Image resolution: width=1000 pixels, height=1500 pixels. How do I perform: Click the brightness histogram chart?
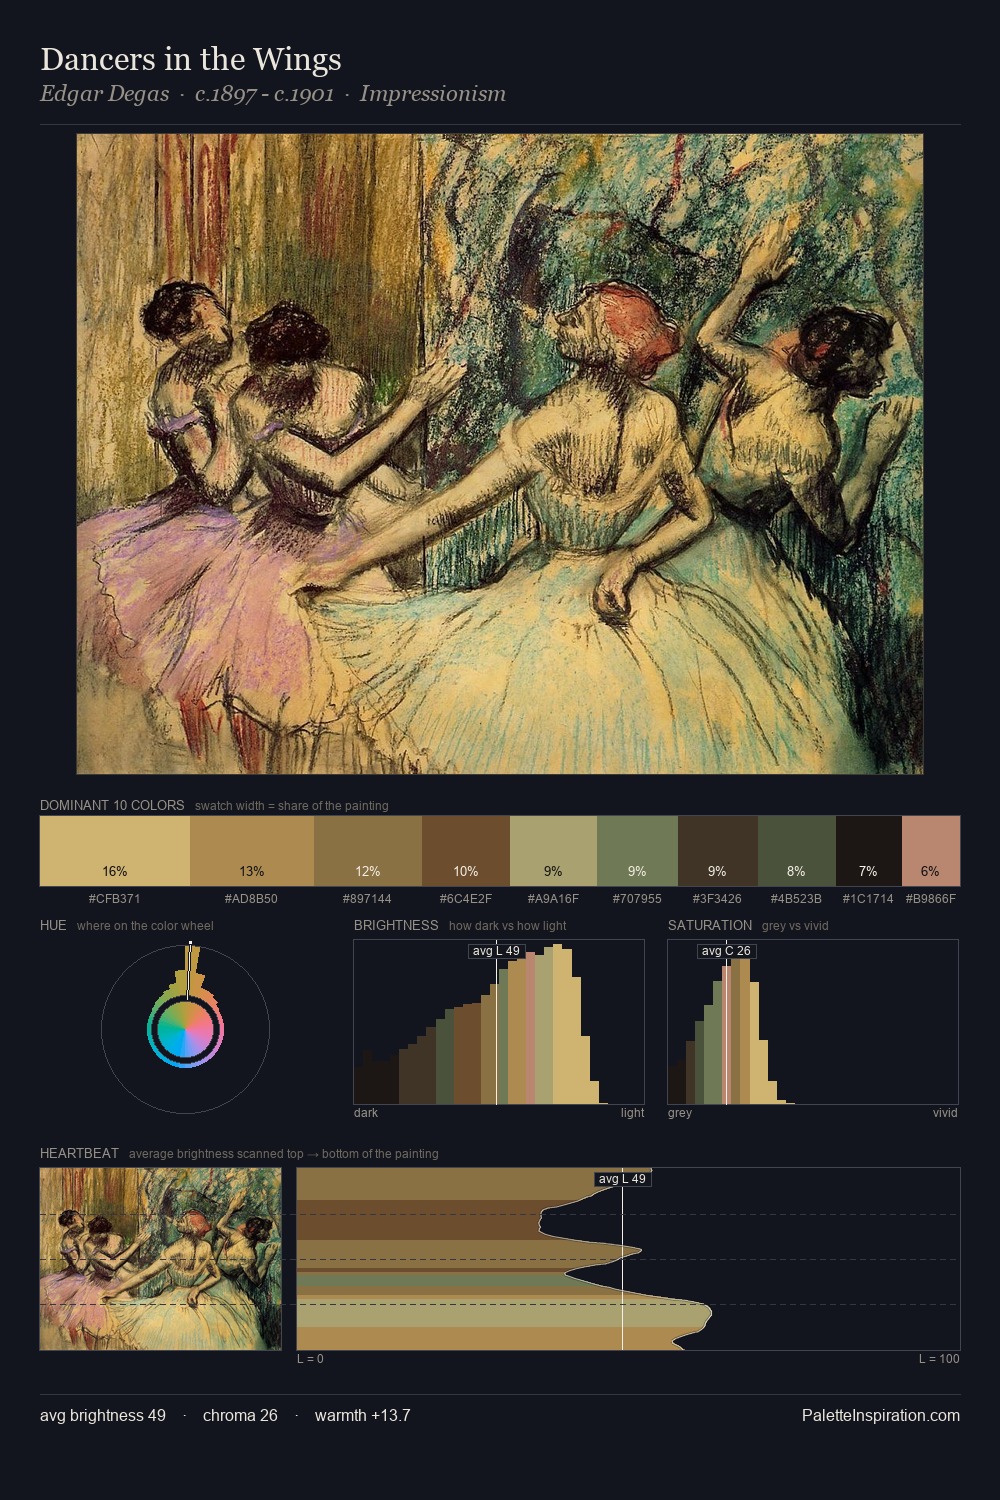click(499, 1022)
